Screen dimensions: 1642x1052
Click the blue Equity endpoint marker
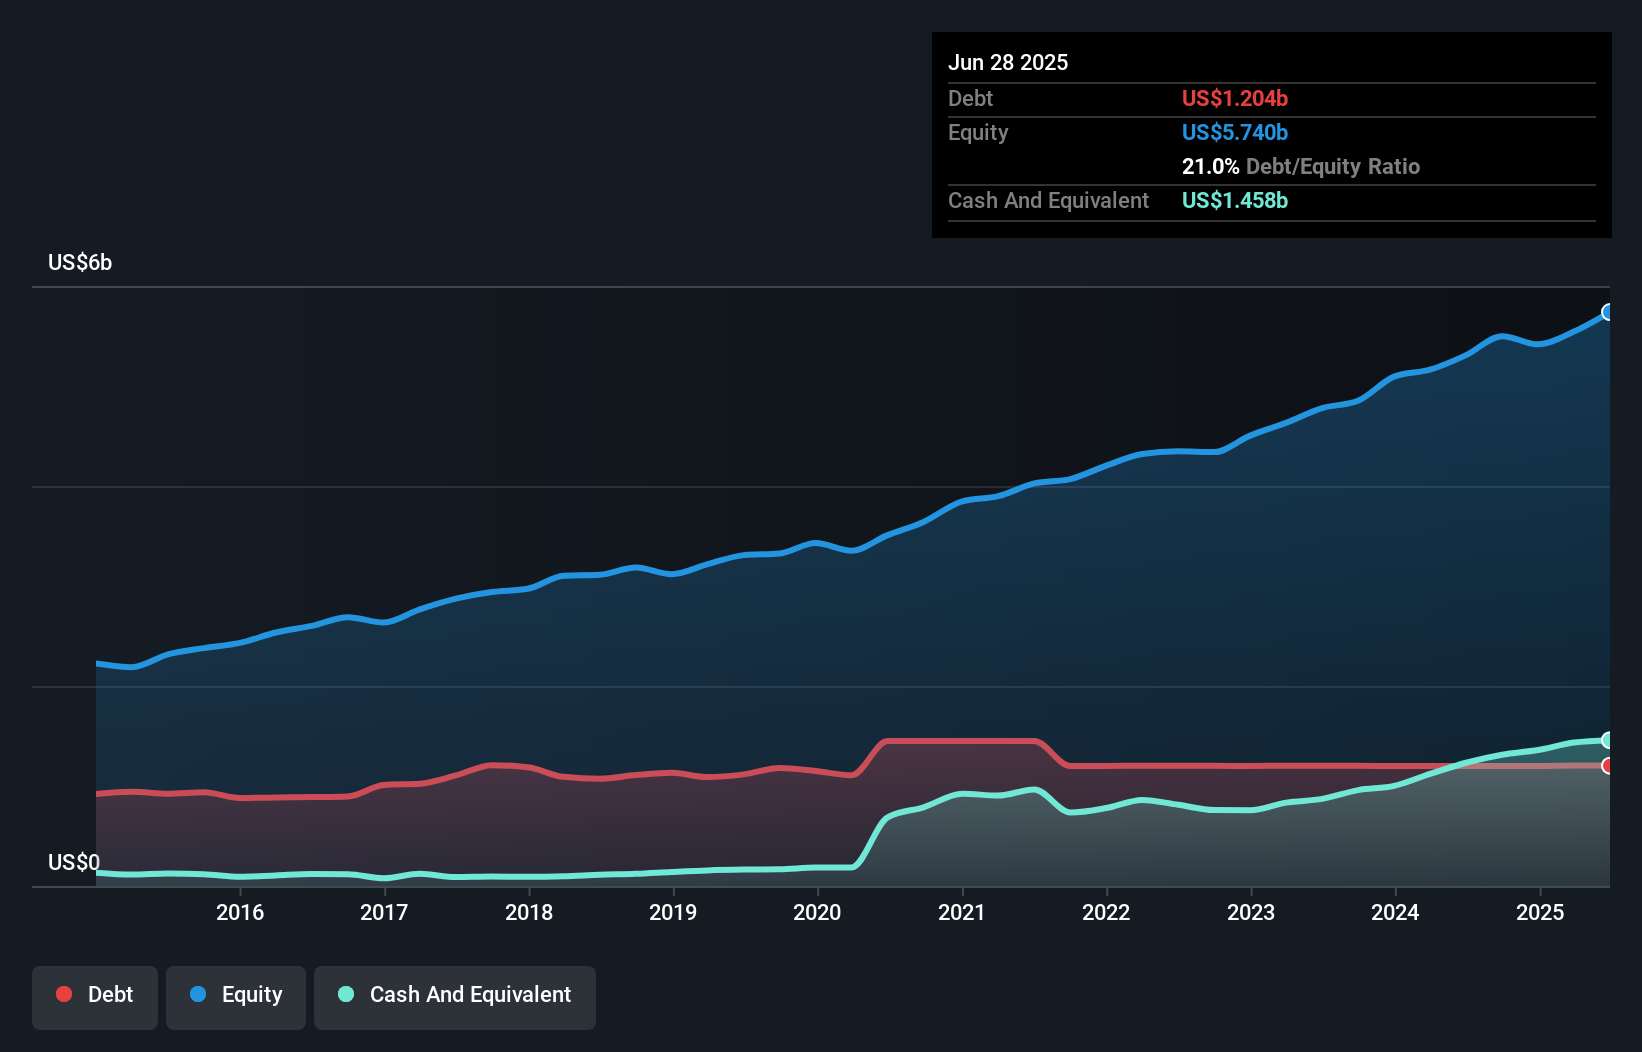pyautogui.click(x=1608, y=312)
